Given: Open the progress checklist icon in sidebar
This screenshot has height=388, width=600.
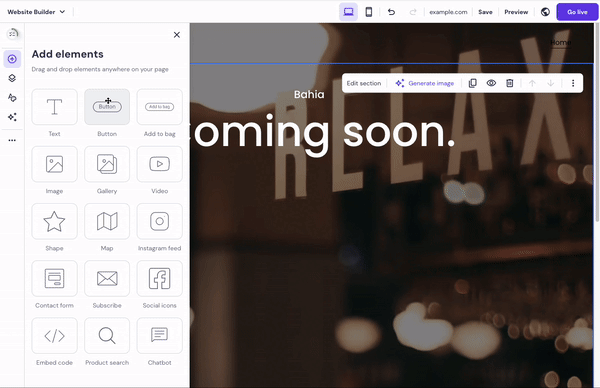Looking at the screenshot, I should [x=13, y=34].
